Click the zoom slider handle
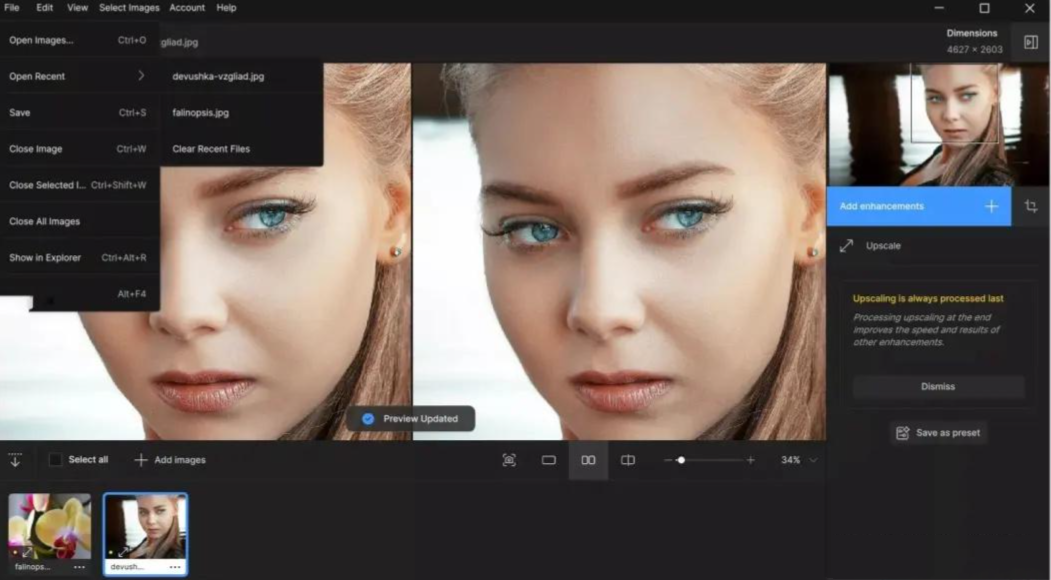Image resolution: width=1051 pixels, height=580 pixels. pos(681,460)
